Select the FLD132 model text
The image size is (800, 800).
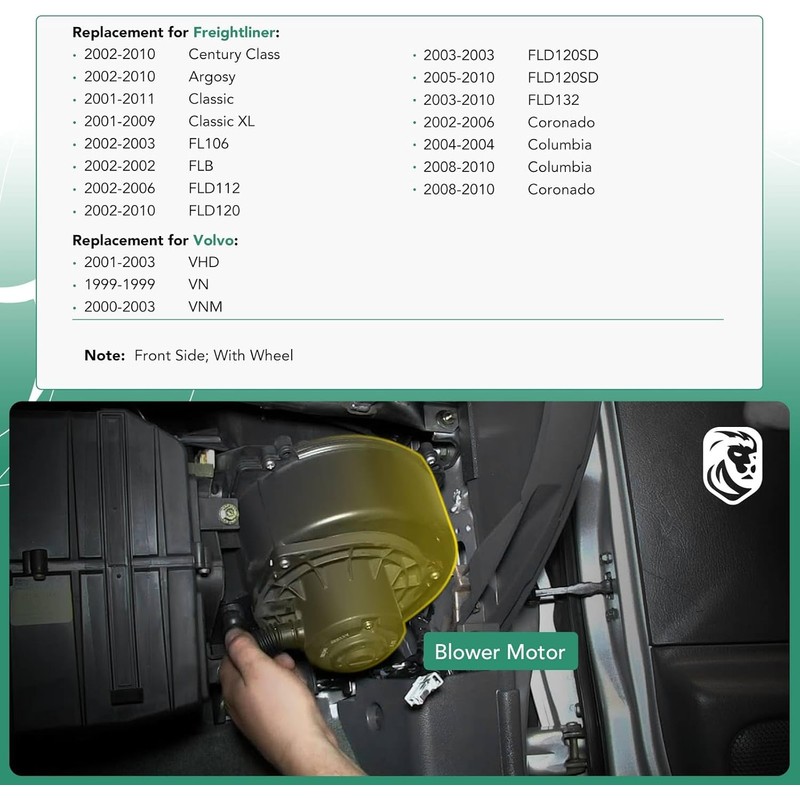pyautogui.click(x=553, y=100)
